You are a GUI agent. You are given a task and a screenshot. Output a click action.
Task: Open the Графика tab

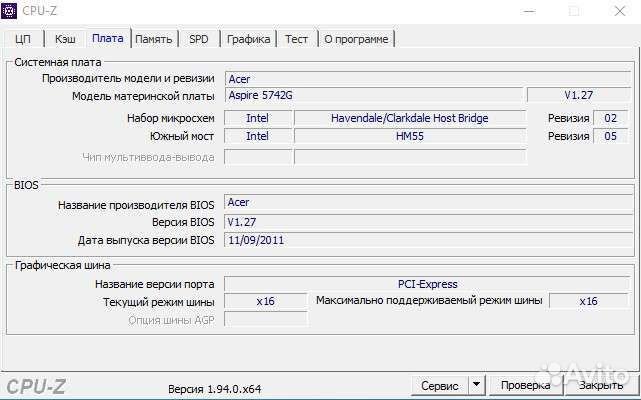coord(249,39)
